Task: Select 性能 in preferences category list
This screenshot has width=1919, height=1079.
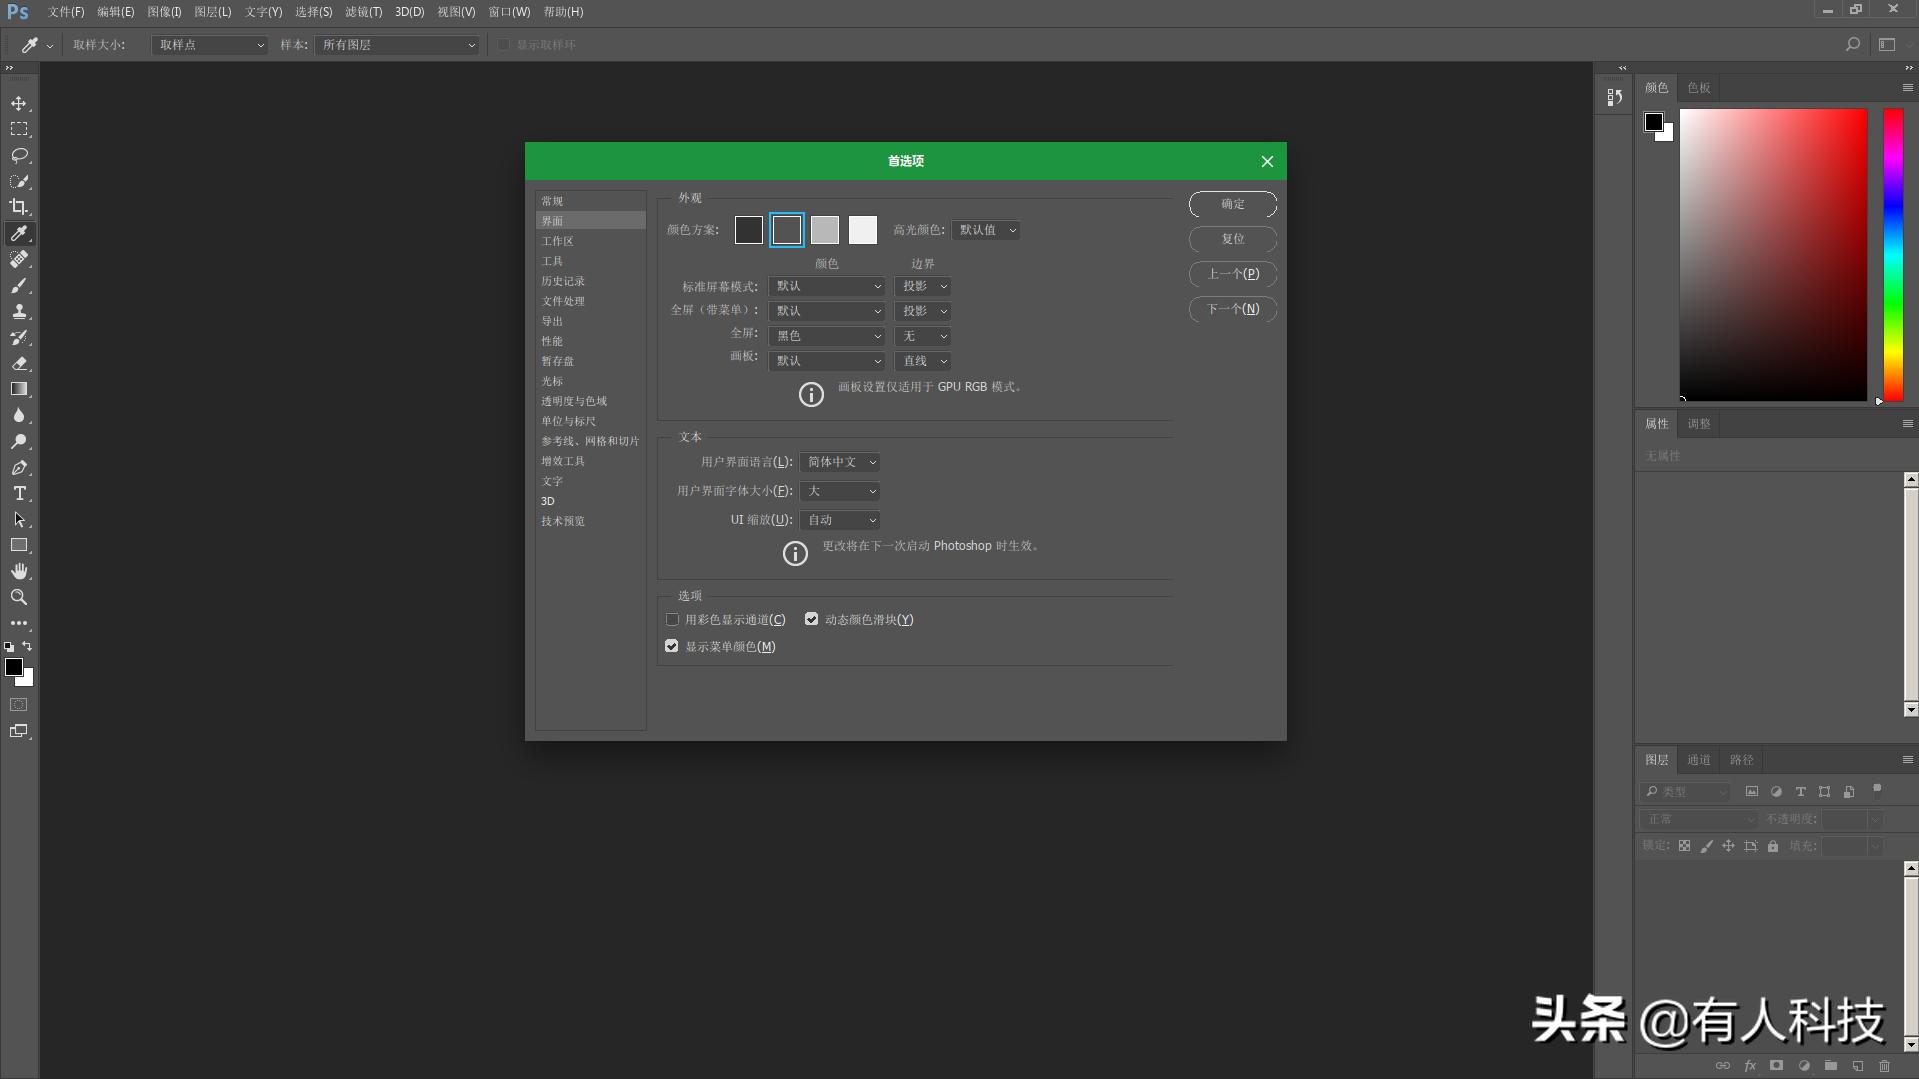Action: click(552, 341)
